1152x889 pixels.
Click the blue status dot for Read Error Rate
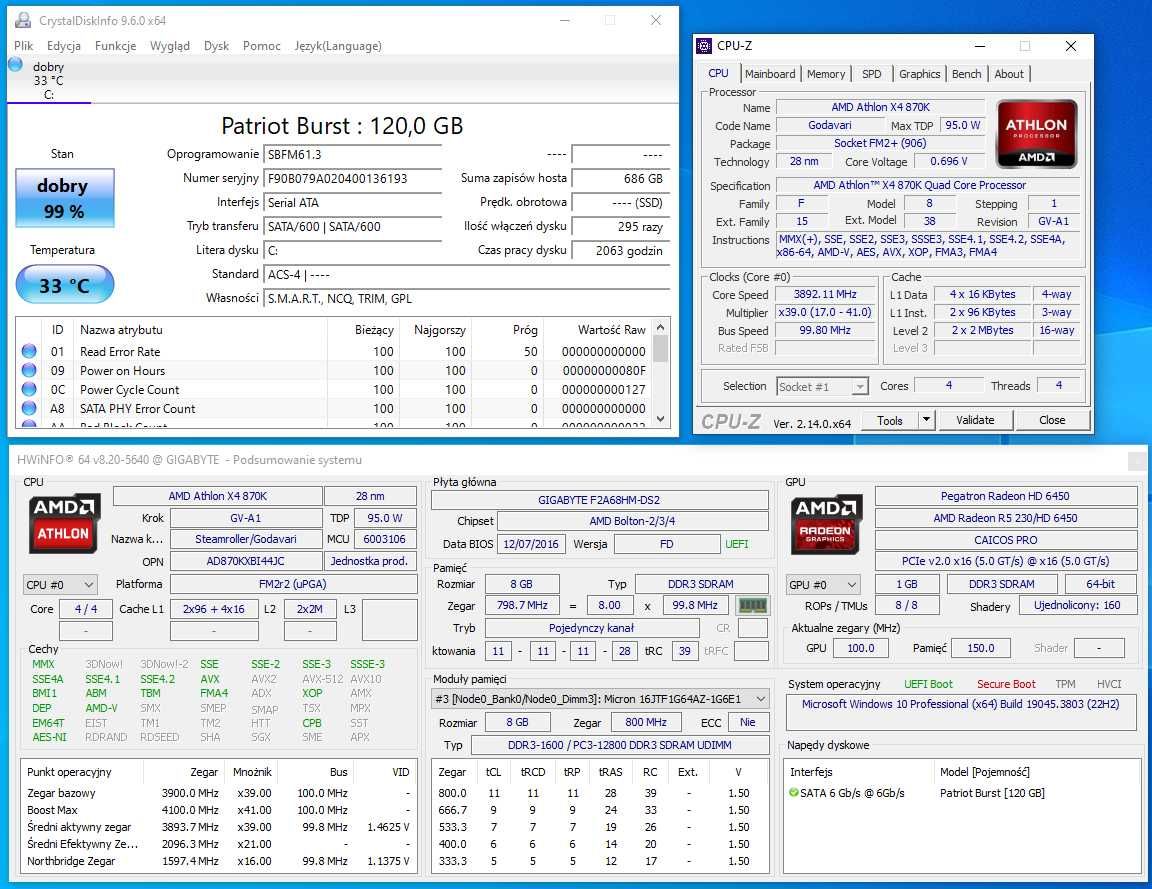(x=29, y=351)
